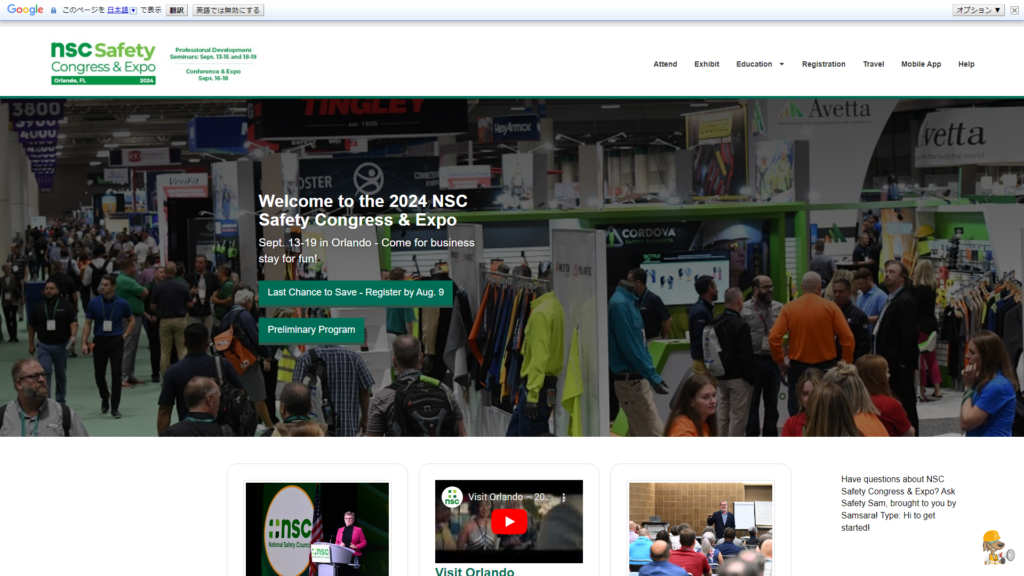
Task: Open the Japanese language dropdown
Action: coord(122,10)
